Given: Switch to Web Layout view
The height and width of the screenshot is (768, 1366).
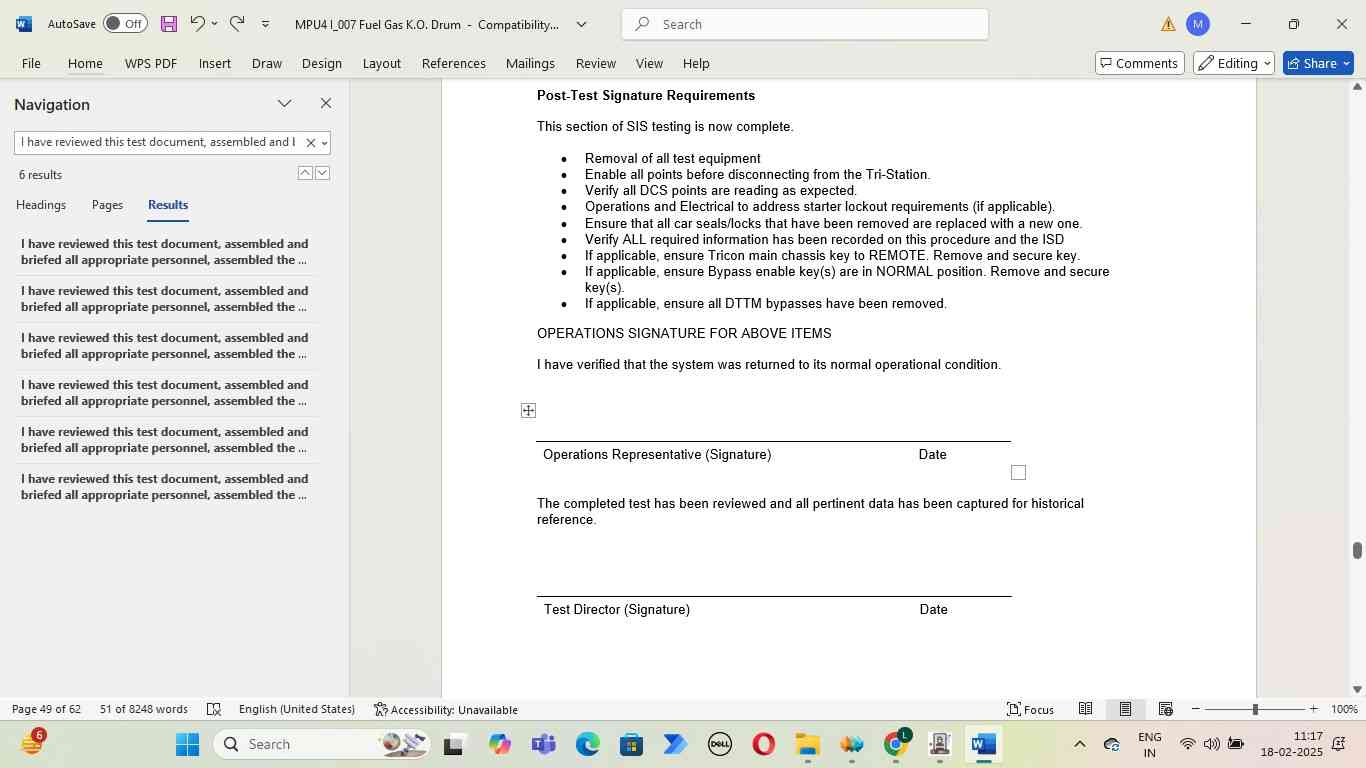Looking at the screenshot, I should (x=1166, y=709).
